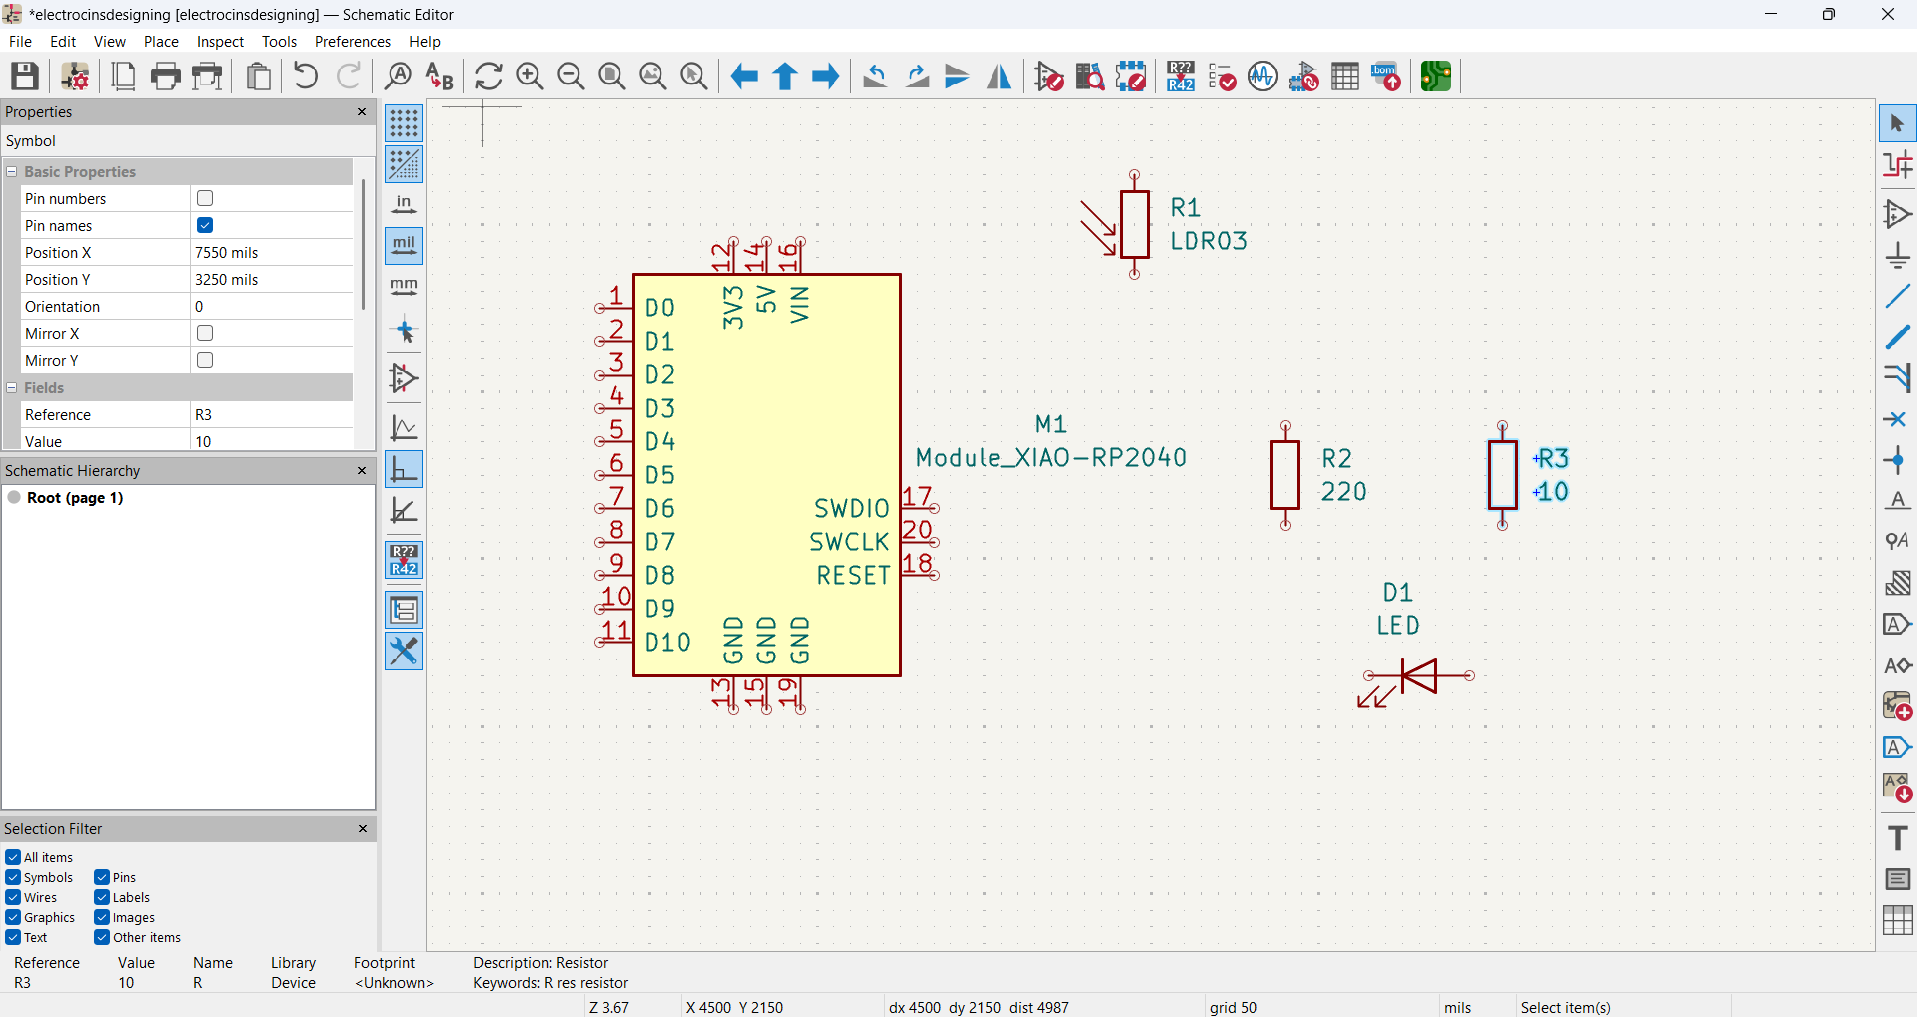This screenshot has height=1017, width=1917.
Task: Close the Schematic Hierarchy panel
Action: tap(362, 470)
